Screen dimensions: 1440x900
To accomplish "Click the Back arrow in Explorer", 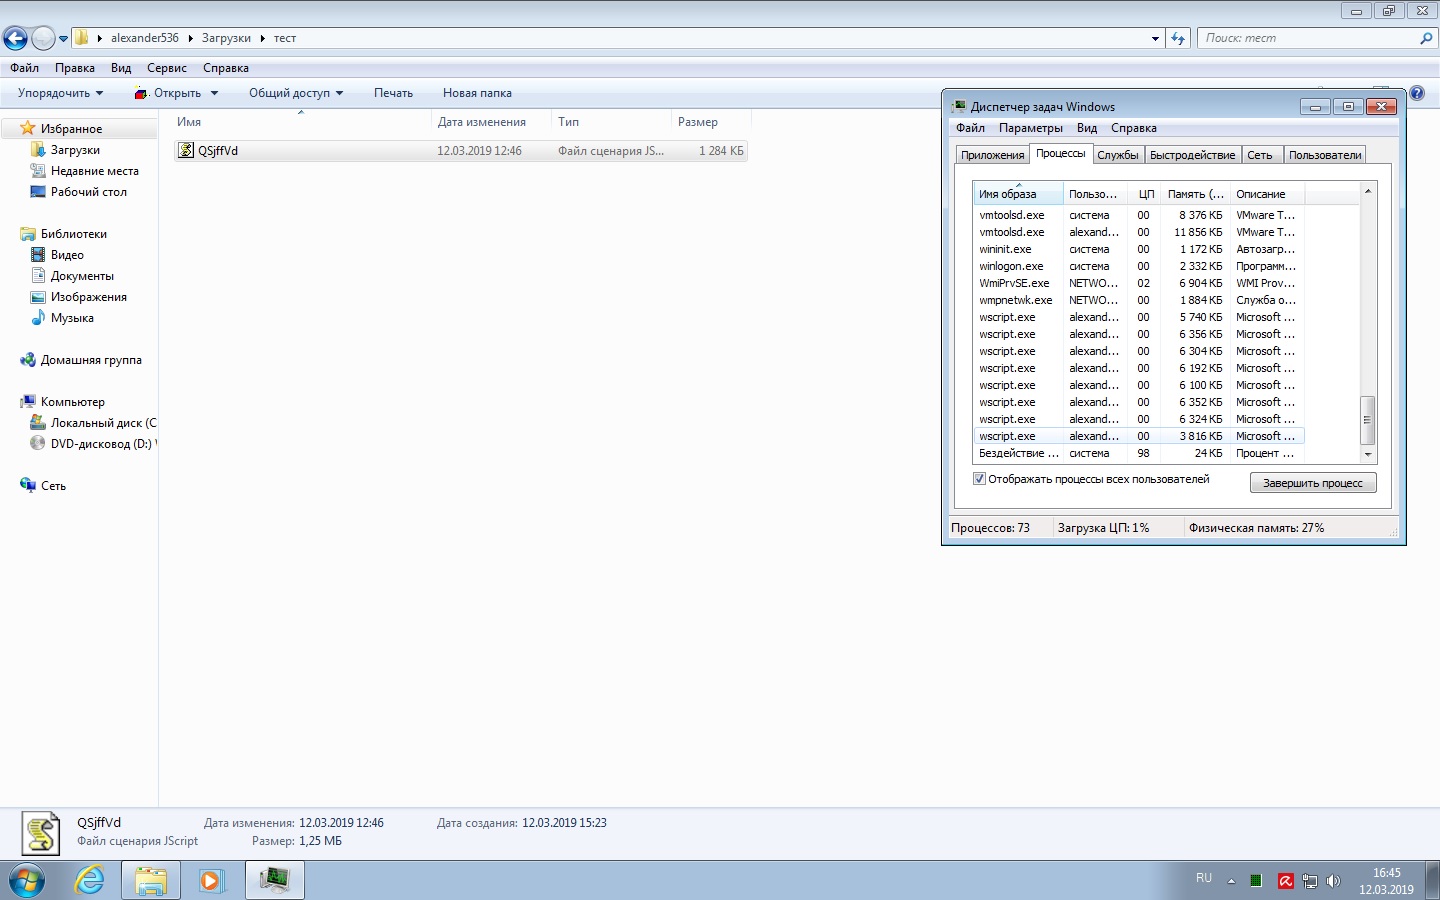I will click(x=15, y=38).
